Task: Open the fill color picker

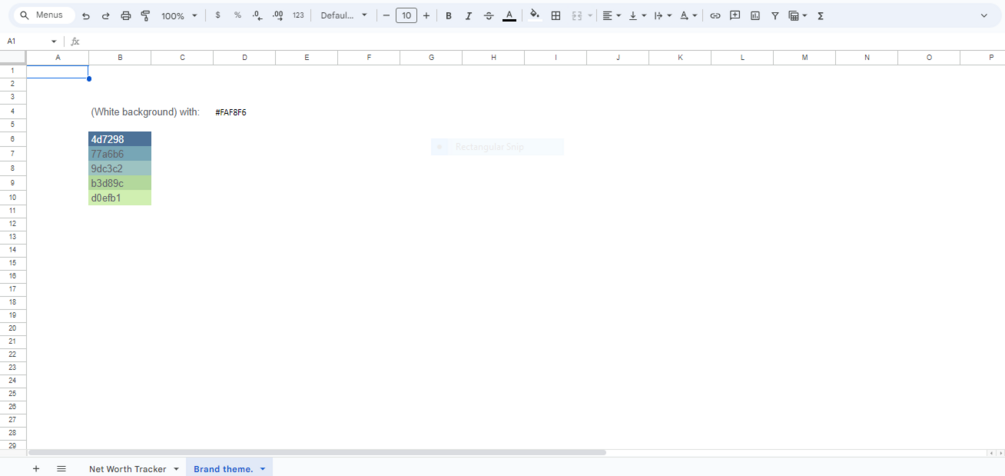Action: 535,16
